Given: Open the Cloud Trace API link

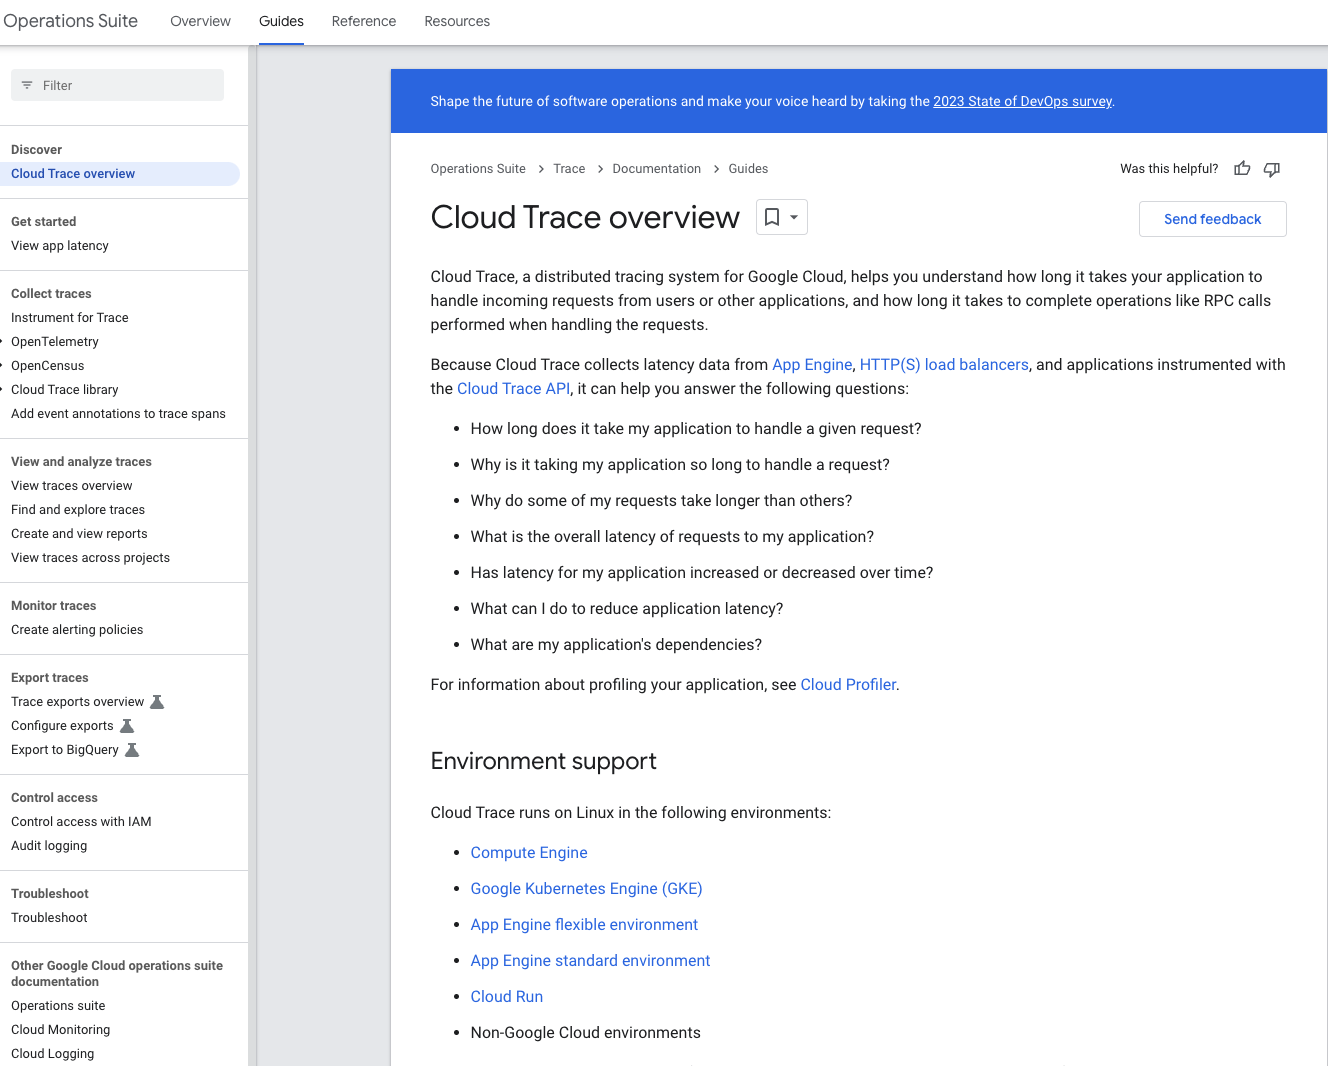Looking at the screenshot, I should point(513,389).
